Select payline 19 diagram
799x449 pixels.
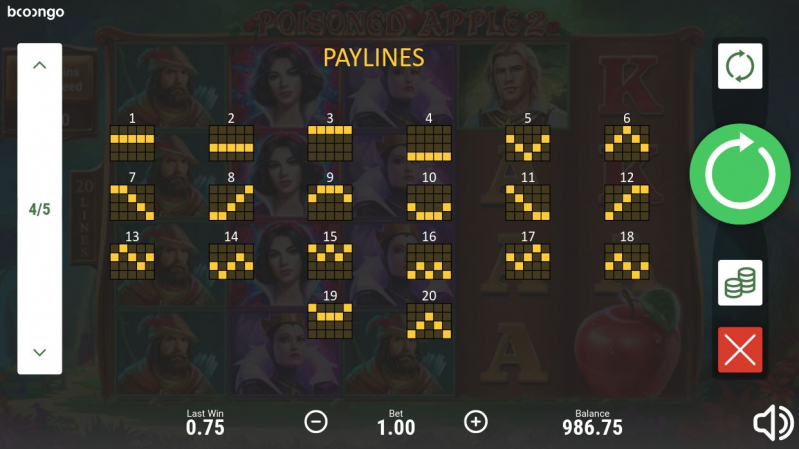click(330, 321)
